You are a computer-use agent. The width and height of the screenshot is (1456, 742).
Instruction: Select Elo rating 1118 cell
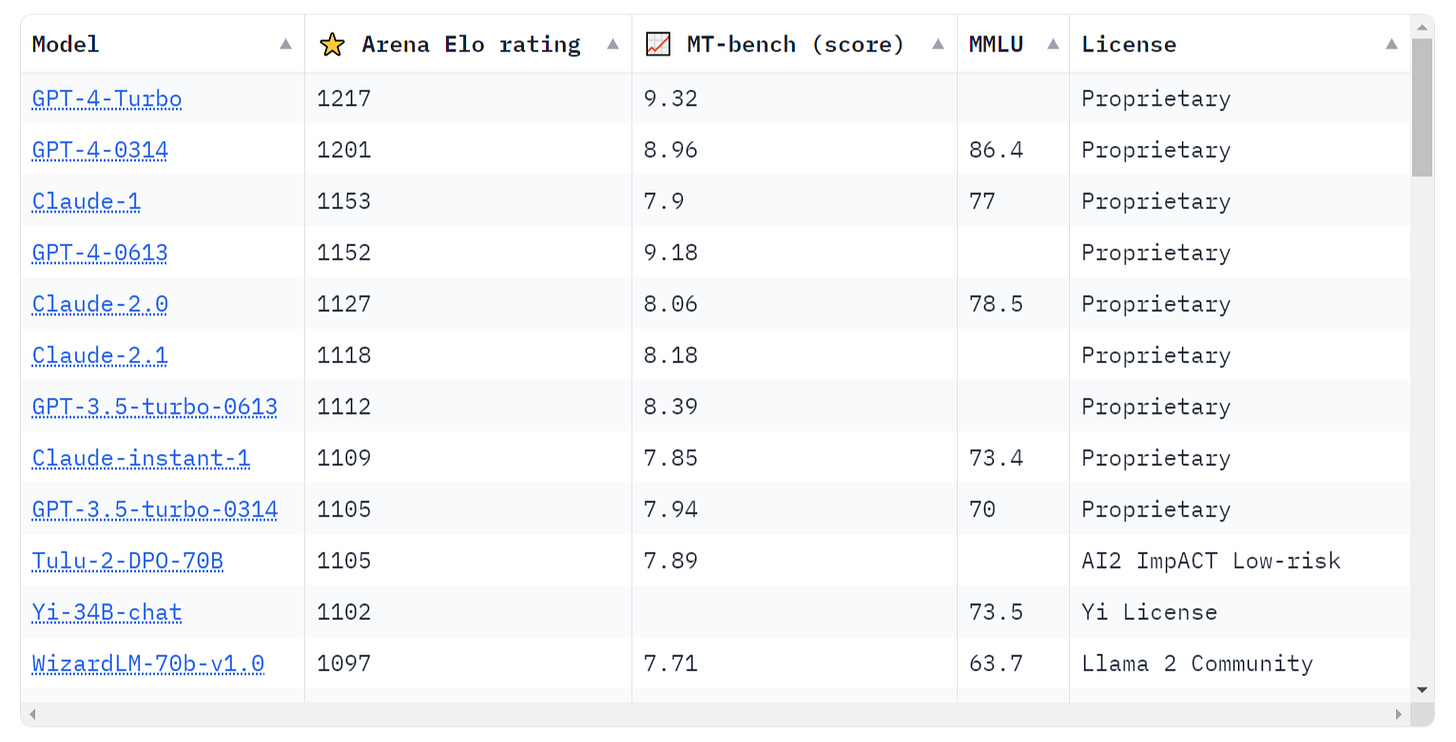tap(468, 355)
